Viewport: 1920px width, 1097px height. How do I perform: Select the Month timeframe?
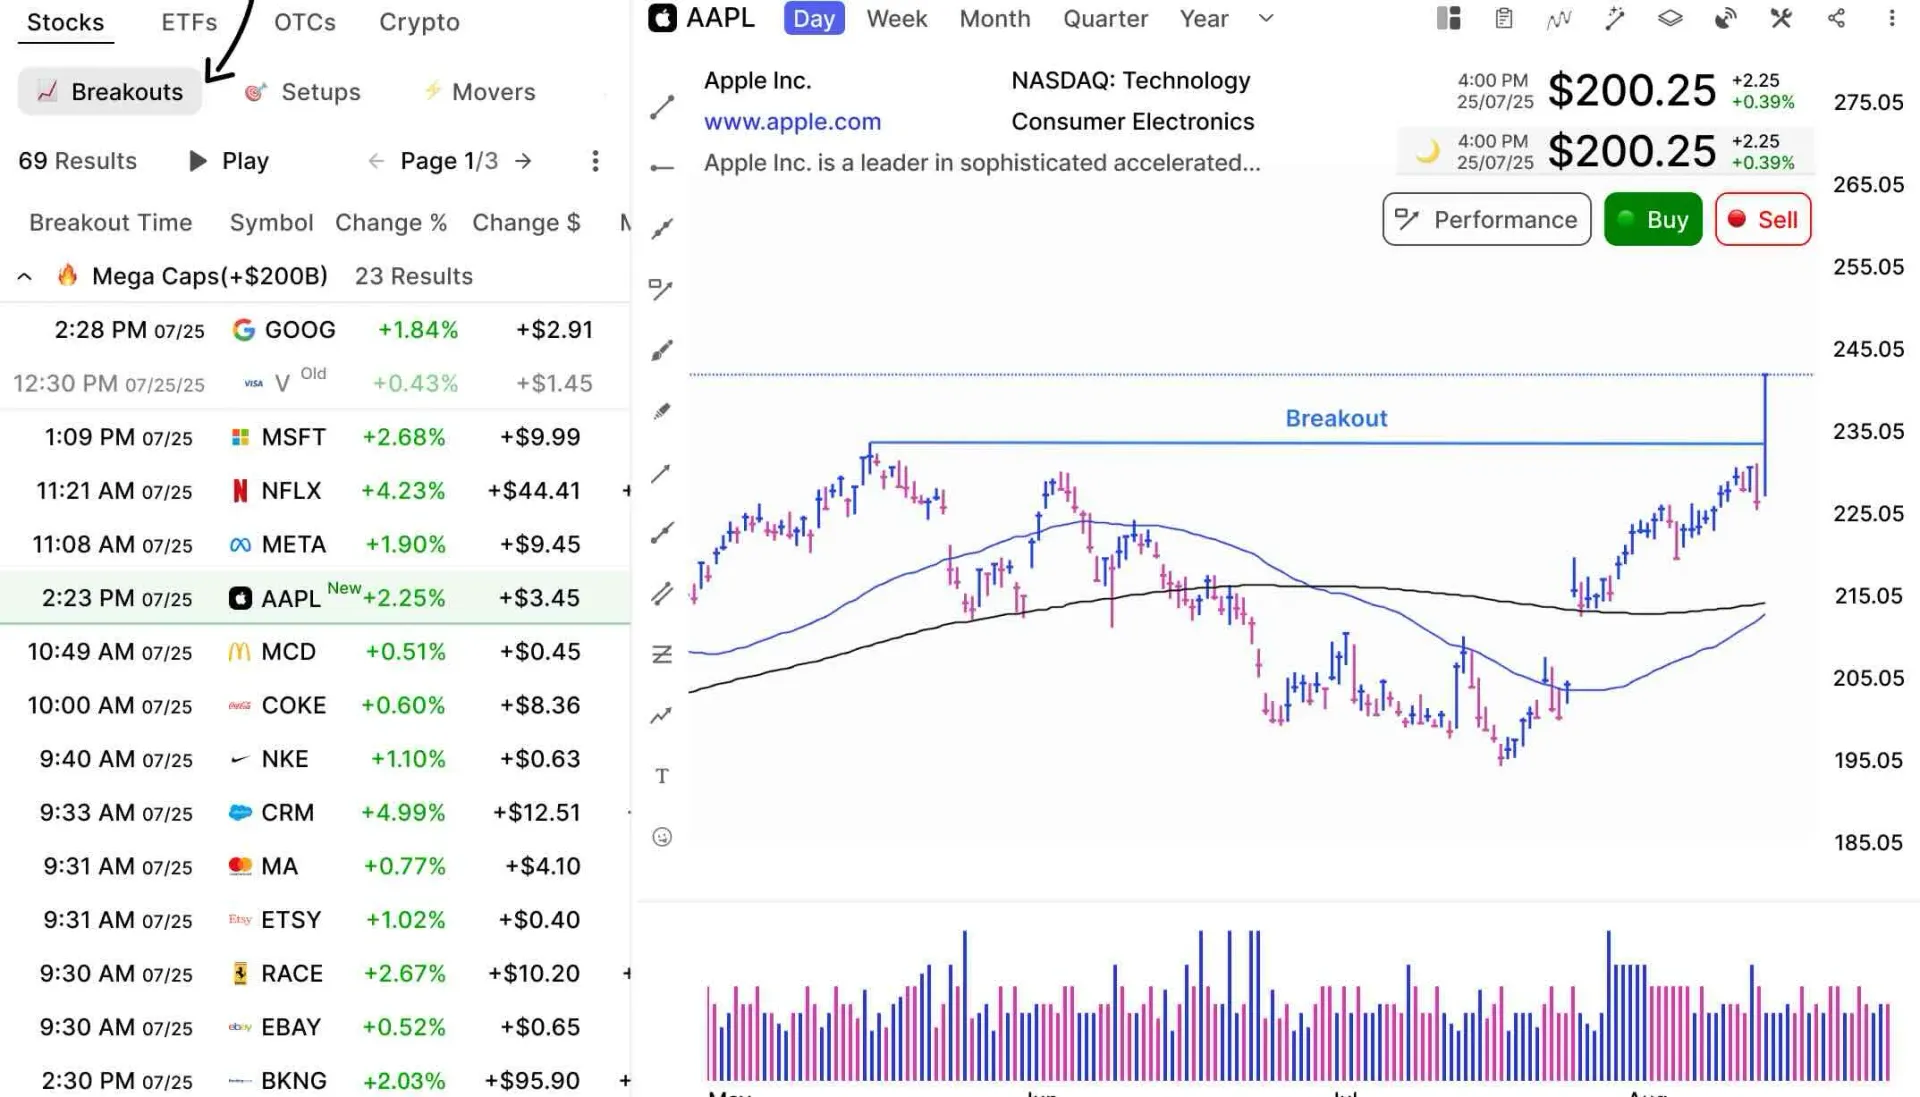pos(995,19)
